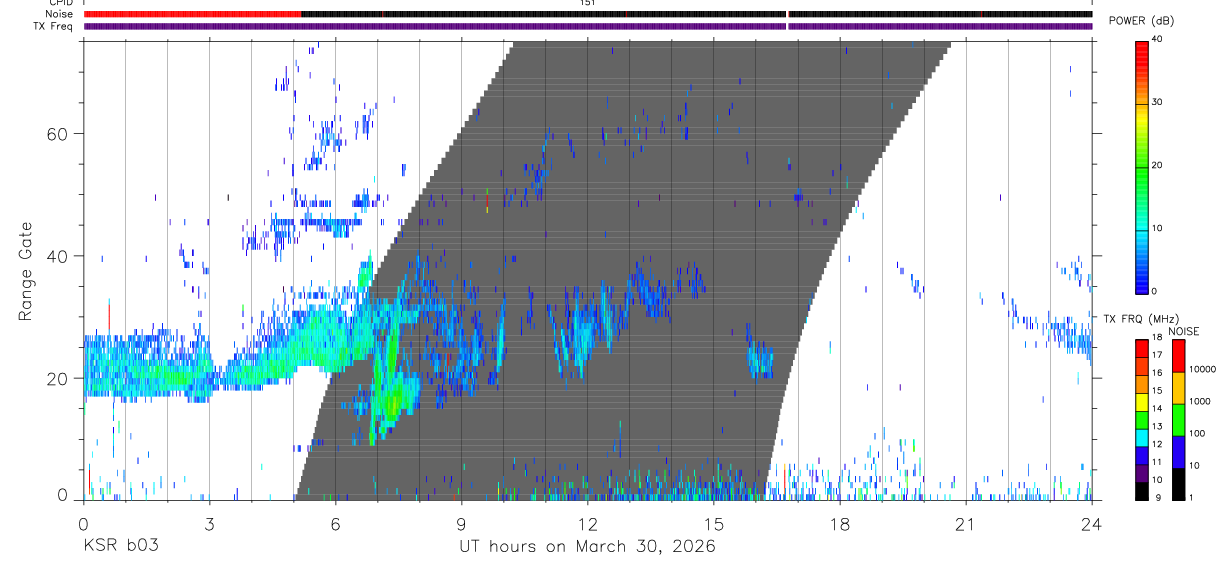Click the red segment of the Noise bar
The image size is (1228, 567).
[x=192, y=14]
